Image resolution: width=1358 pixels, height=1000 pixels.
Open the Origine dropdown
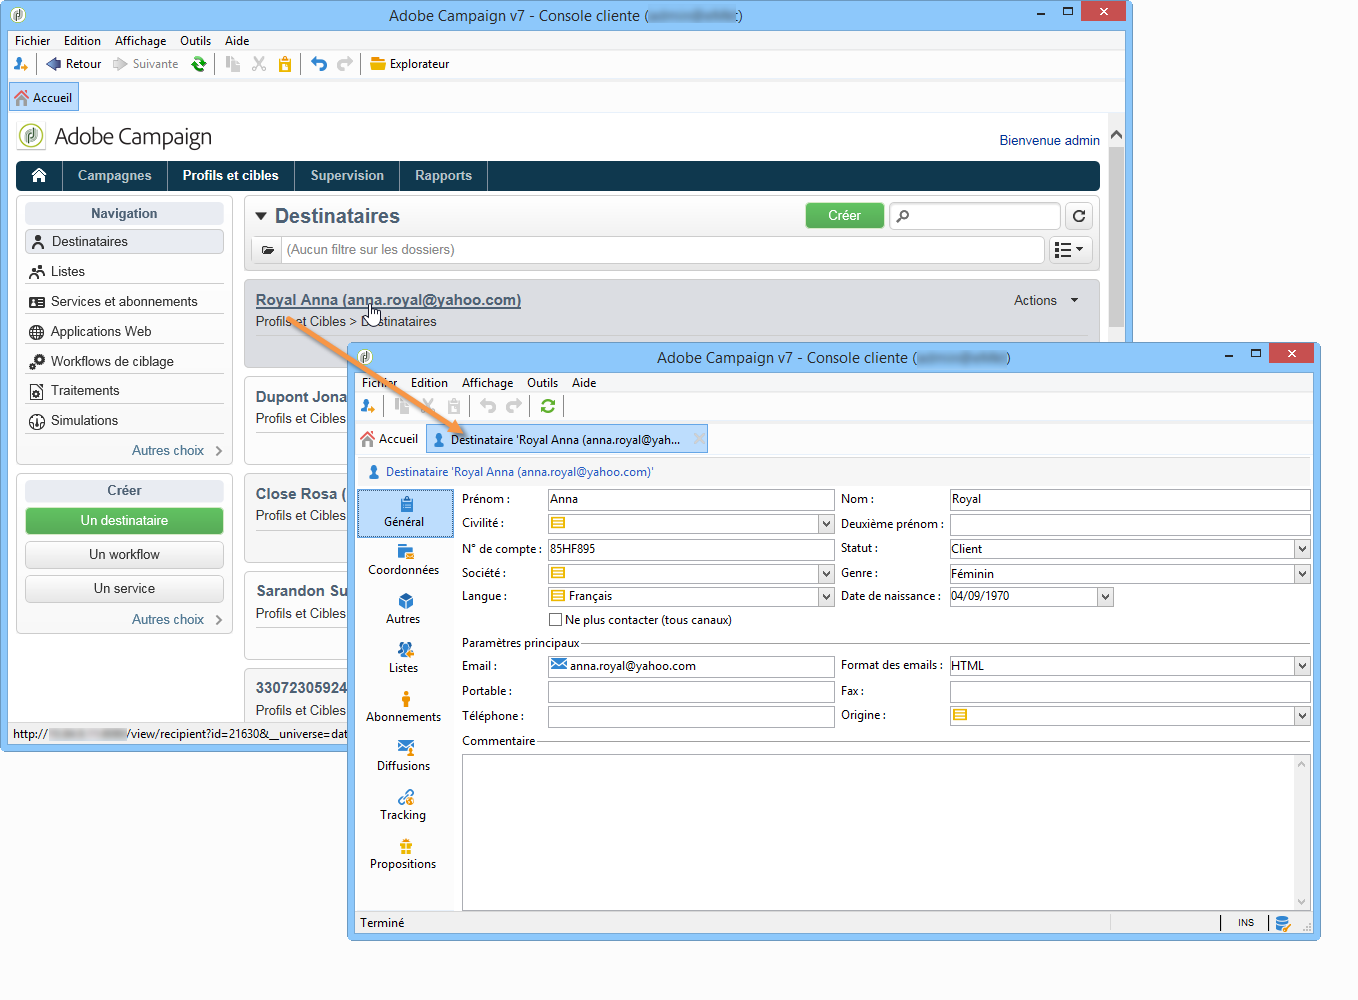click(x=1302, y=716)
